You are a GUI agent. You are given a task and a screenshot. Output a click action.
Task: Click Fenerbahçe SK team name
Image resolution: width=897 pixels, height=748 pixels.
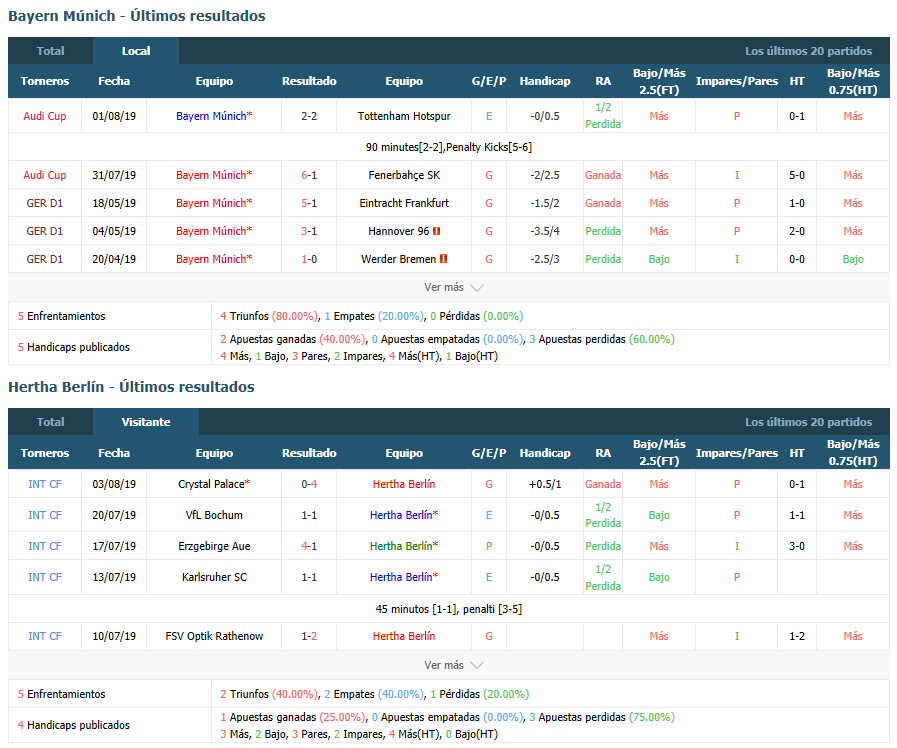point(404,175)
